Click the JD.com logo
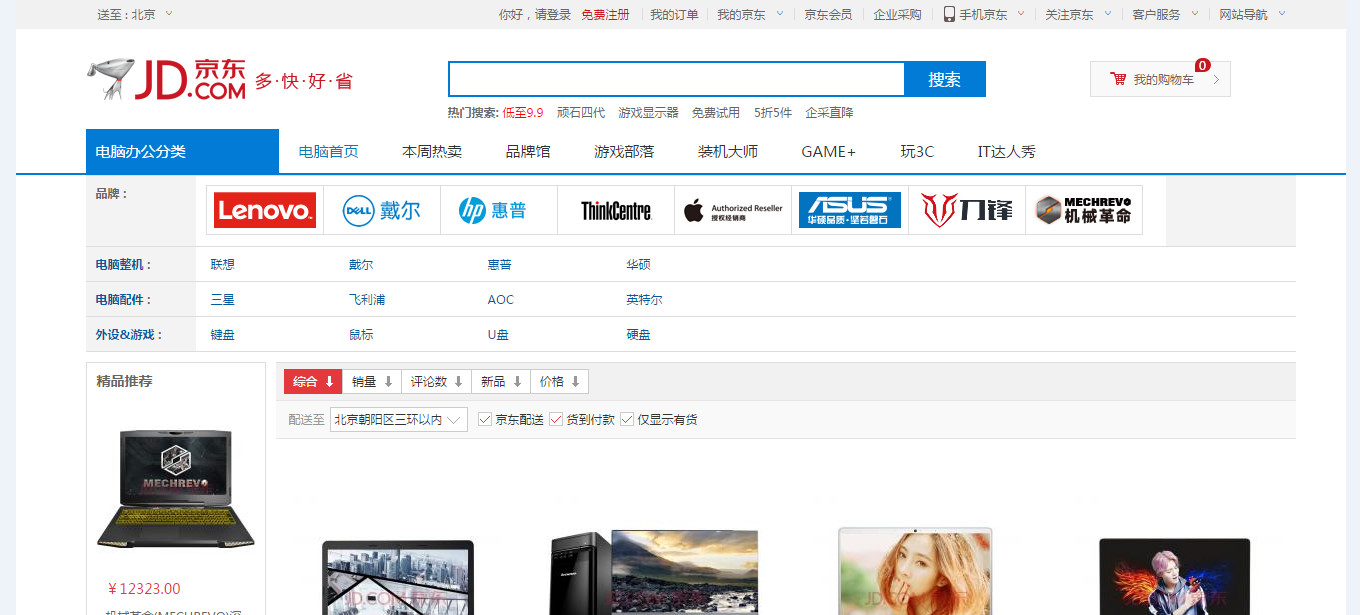The image size is (1360, 615). point(166,80)
